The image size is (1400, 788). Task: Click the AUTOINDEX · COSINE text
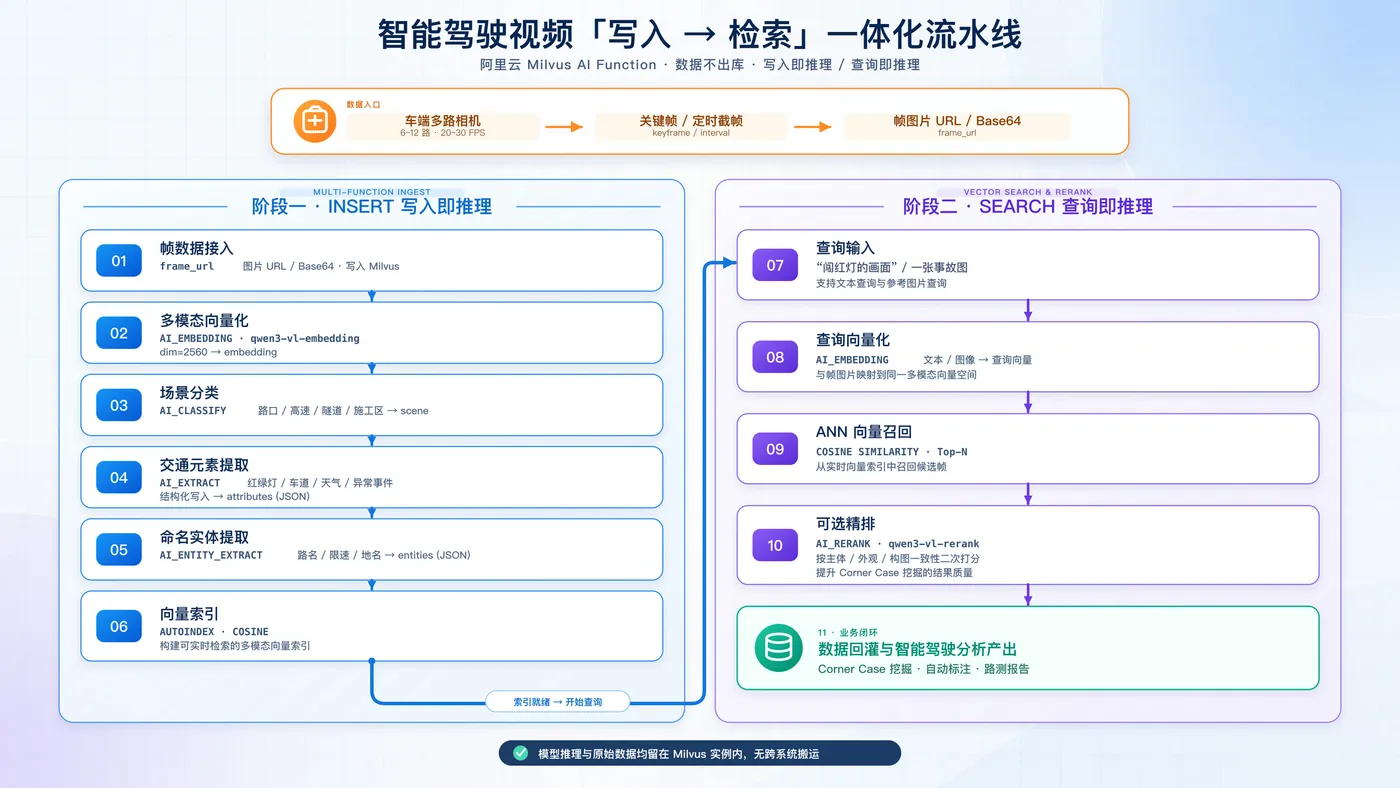pos(214,632)
